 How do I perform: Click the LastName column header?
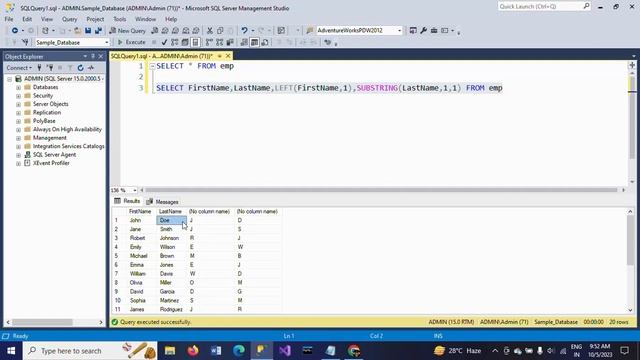(x=170, y=211)
